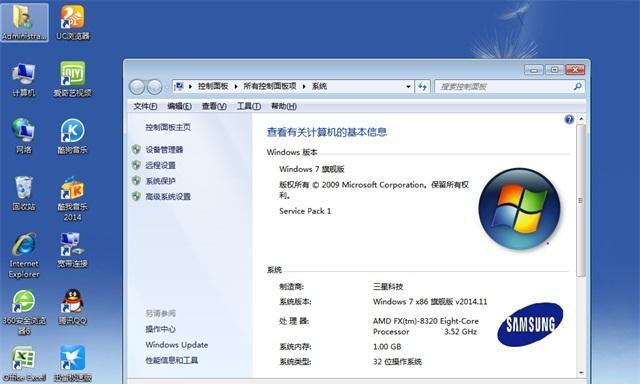This screenshot has height=384, width=640.
Task: Open the 爱奇艺视频 desktop shortcut
Action: pos(73,80)
